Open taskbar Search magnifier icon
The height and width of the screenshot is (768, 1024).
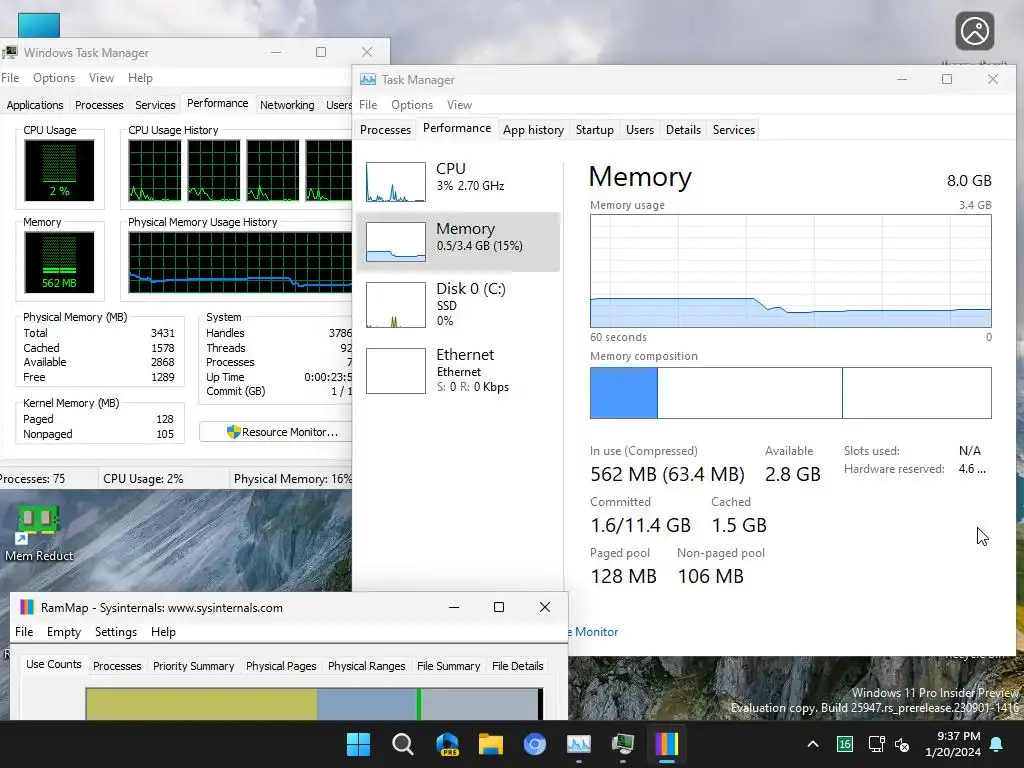(x=402, y=744)
